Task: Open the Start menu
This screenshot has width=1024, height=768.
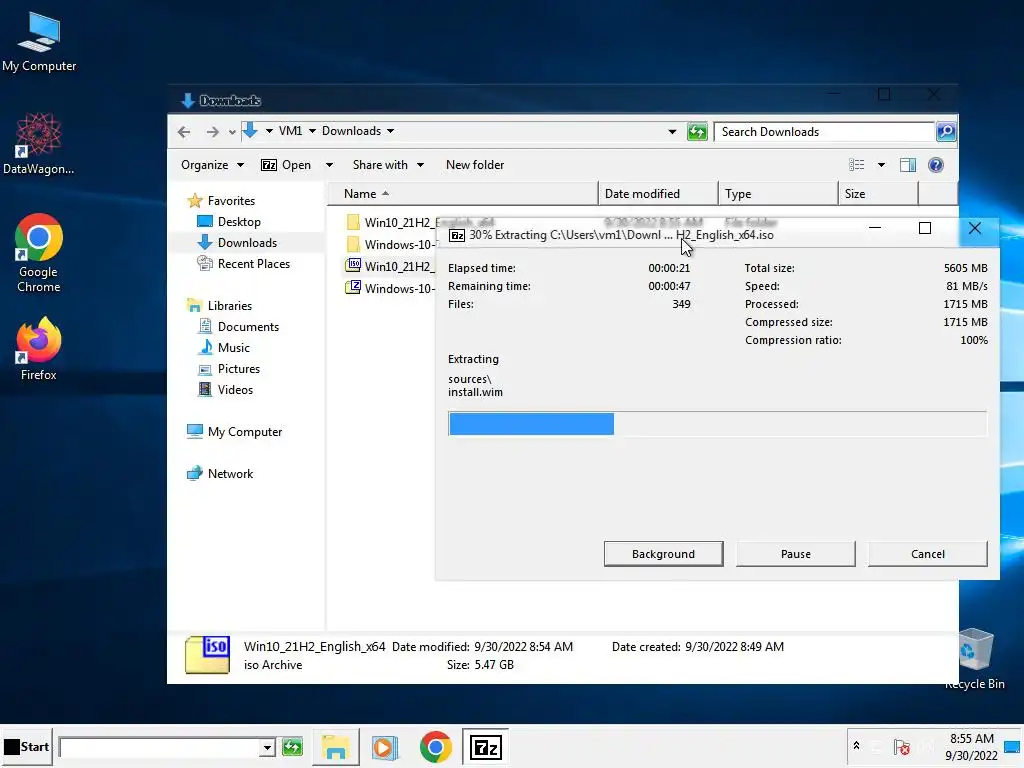Action: (26, 747)
